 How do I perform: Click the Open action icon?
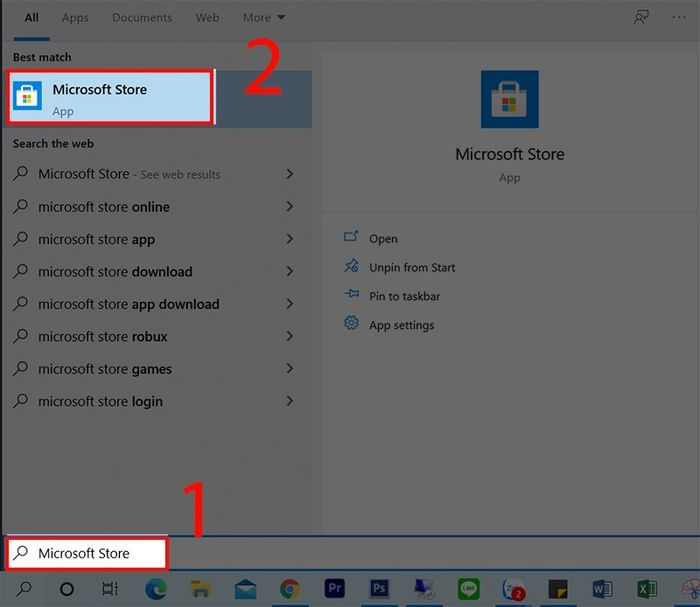click(x=351, y=237)
